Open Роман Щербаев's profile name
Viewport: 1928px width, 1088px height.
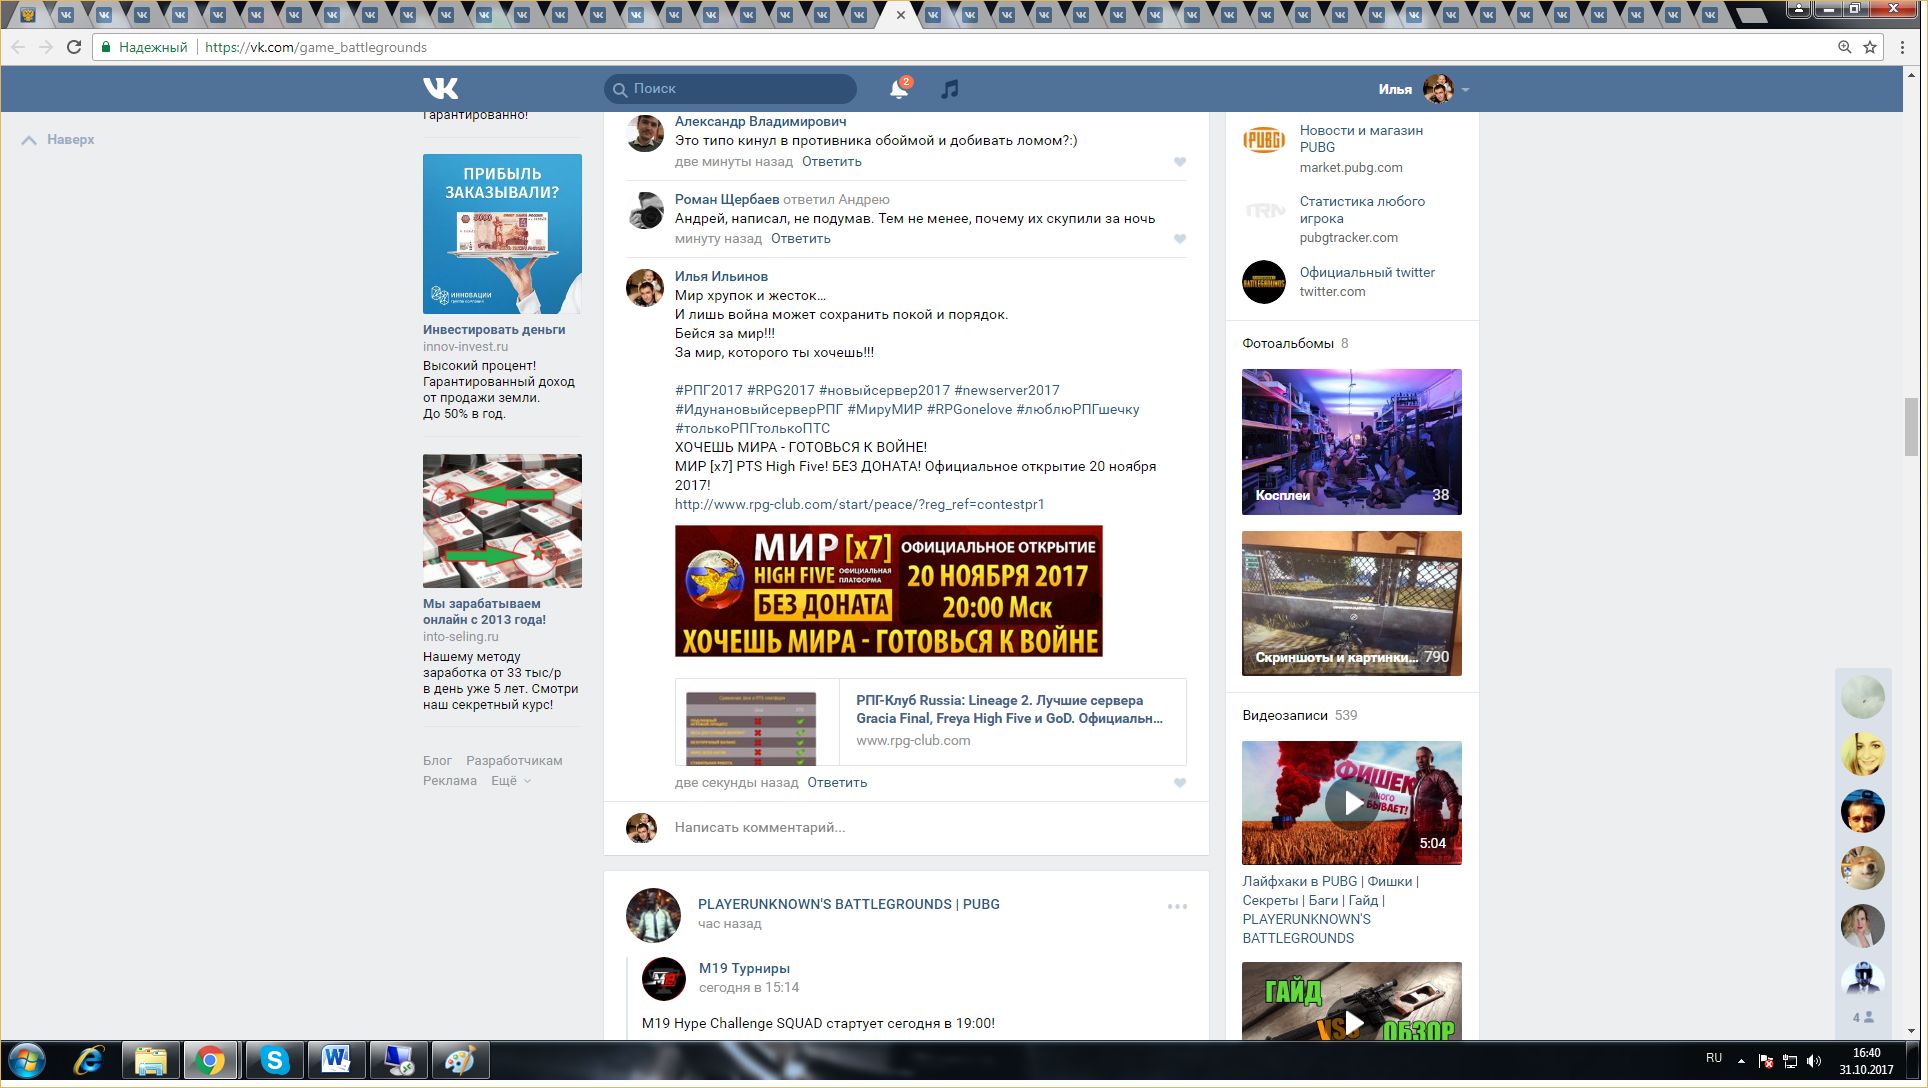tap(727, 199)
